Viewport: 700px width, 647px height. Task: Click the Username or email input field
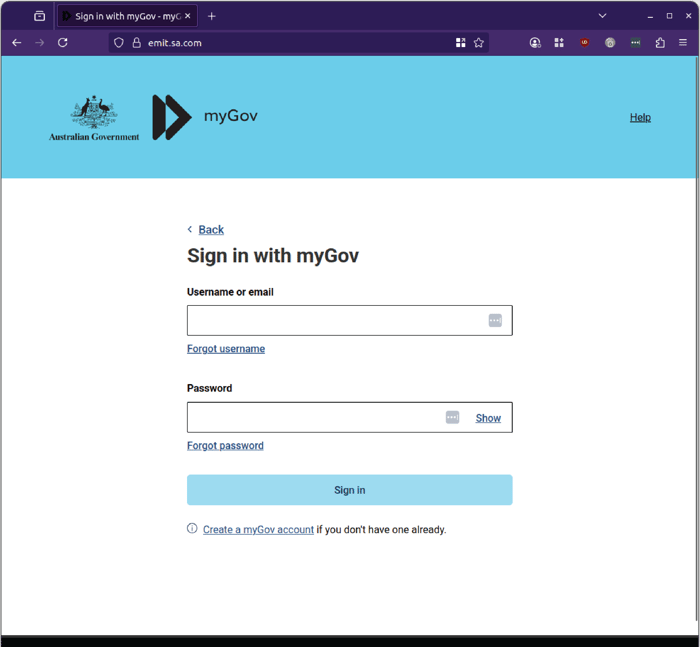350,321
